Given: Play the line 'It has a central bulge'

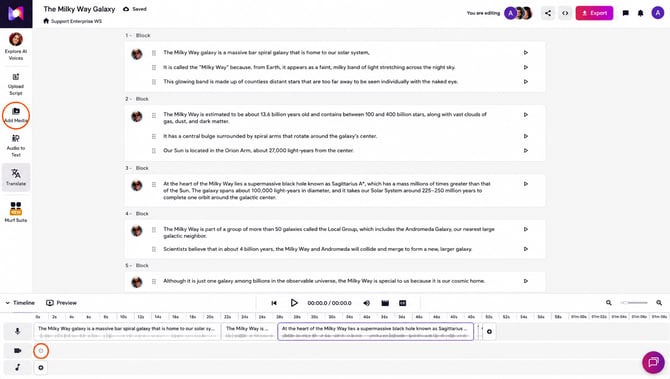Looking at the screenshot, I should (x=526, y=136).
